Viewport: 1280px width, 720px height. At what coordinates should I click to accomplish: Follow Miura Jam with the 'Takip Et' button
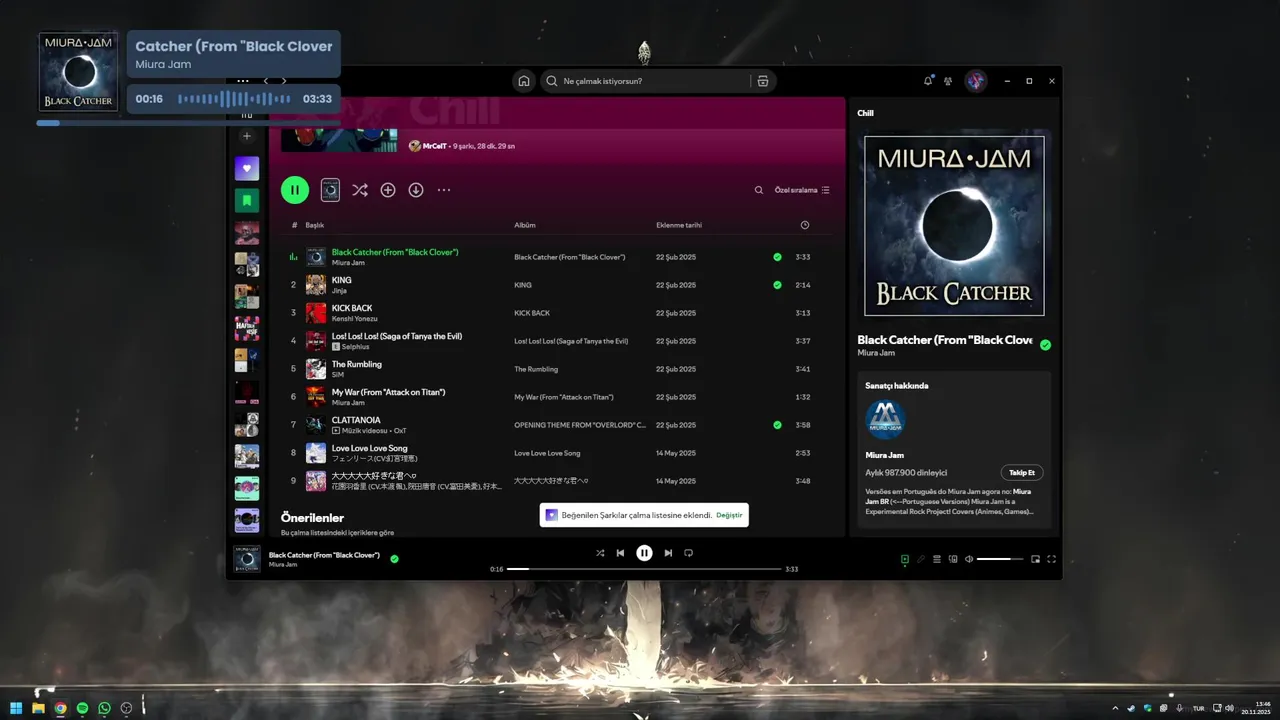click(1022, 472)
